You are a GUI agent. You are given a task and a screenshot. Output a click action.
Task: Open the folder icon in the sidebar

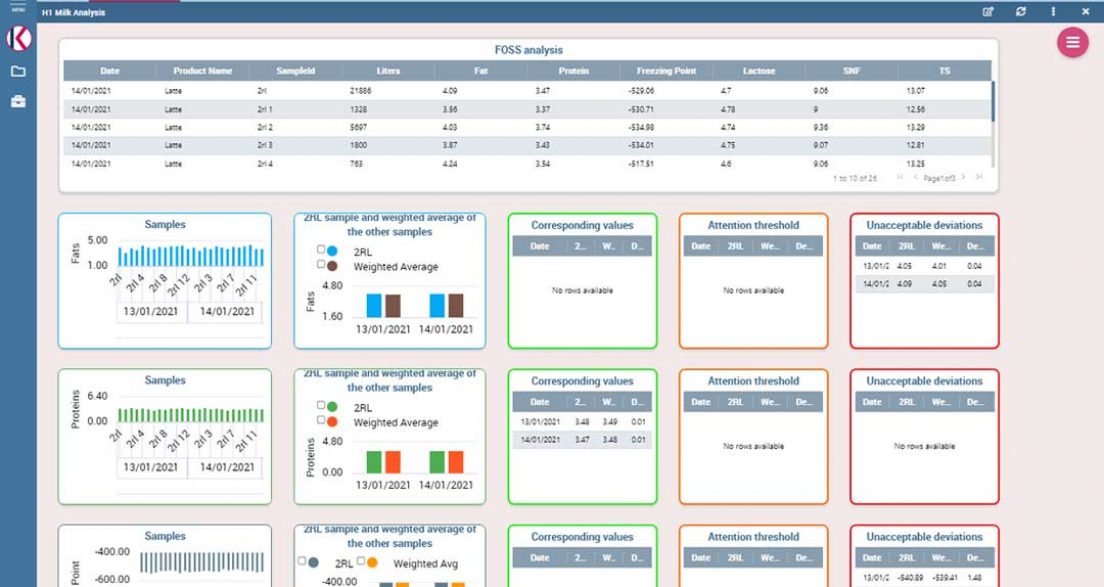pyautogui.click(x=18, y=71)
